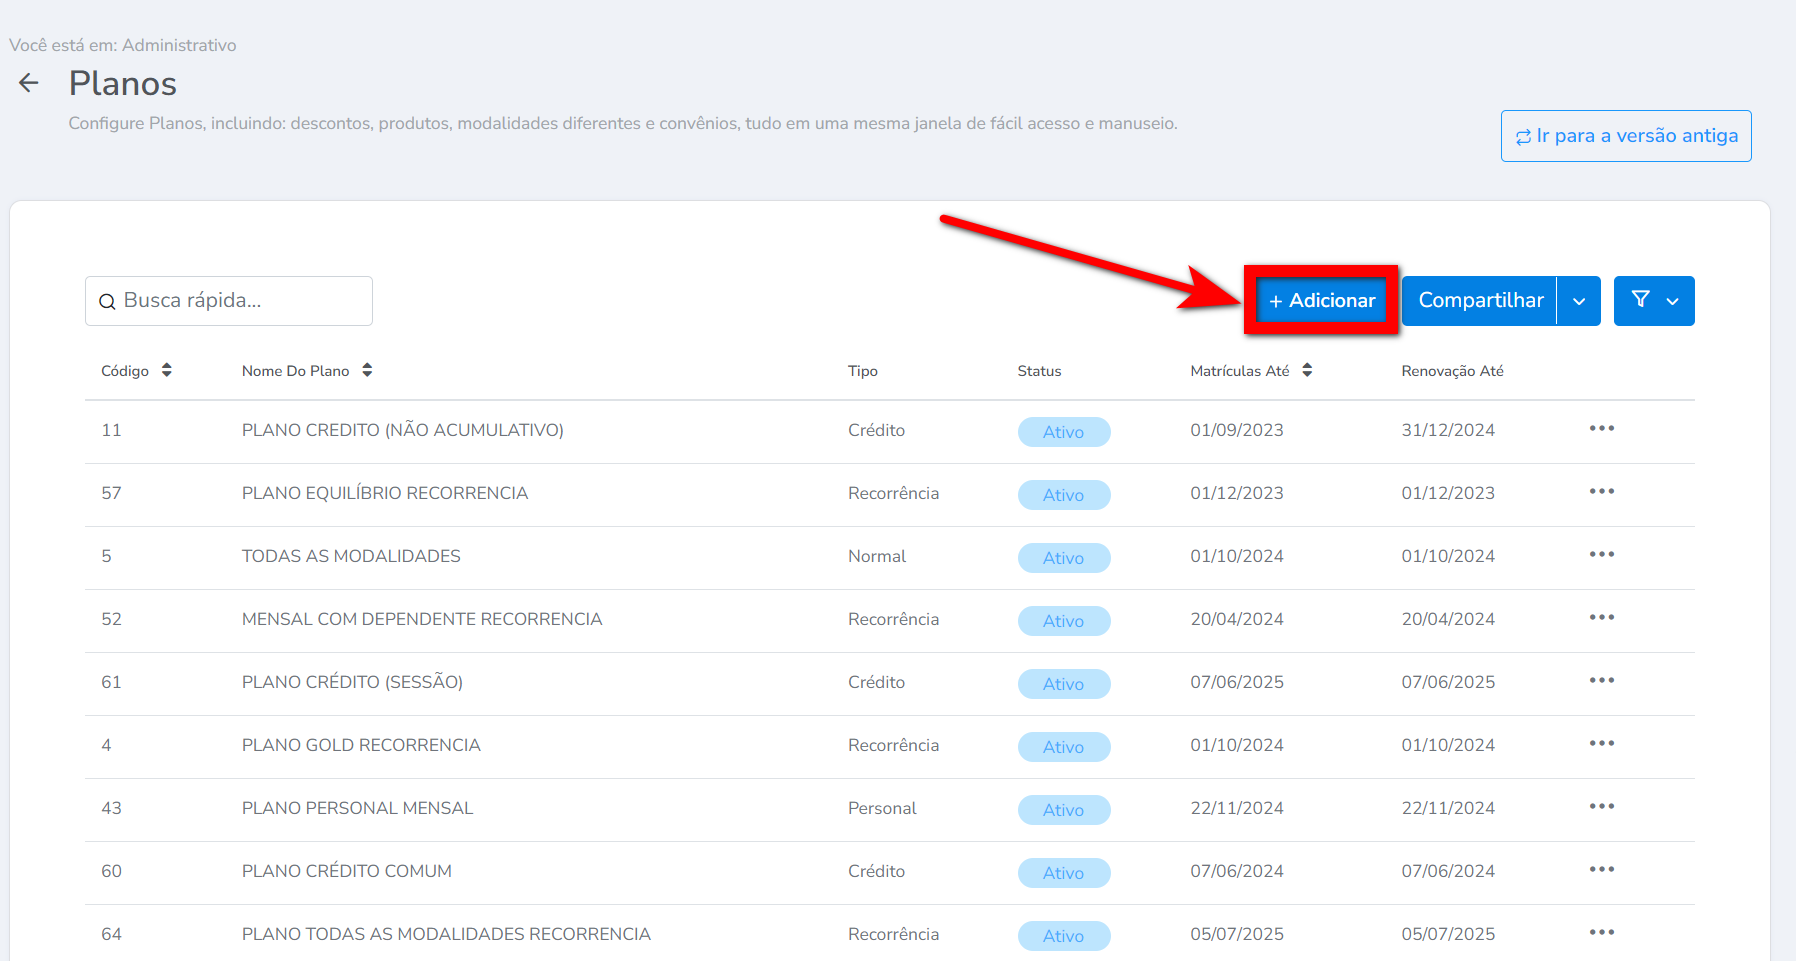Expand the Compartilhar dropdown arrow
The image size is (1796, 961).
coord(1579,301)
